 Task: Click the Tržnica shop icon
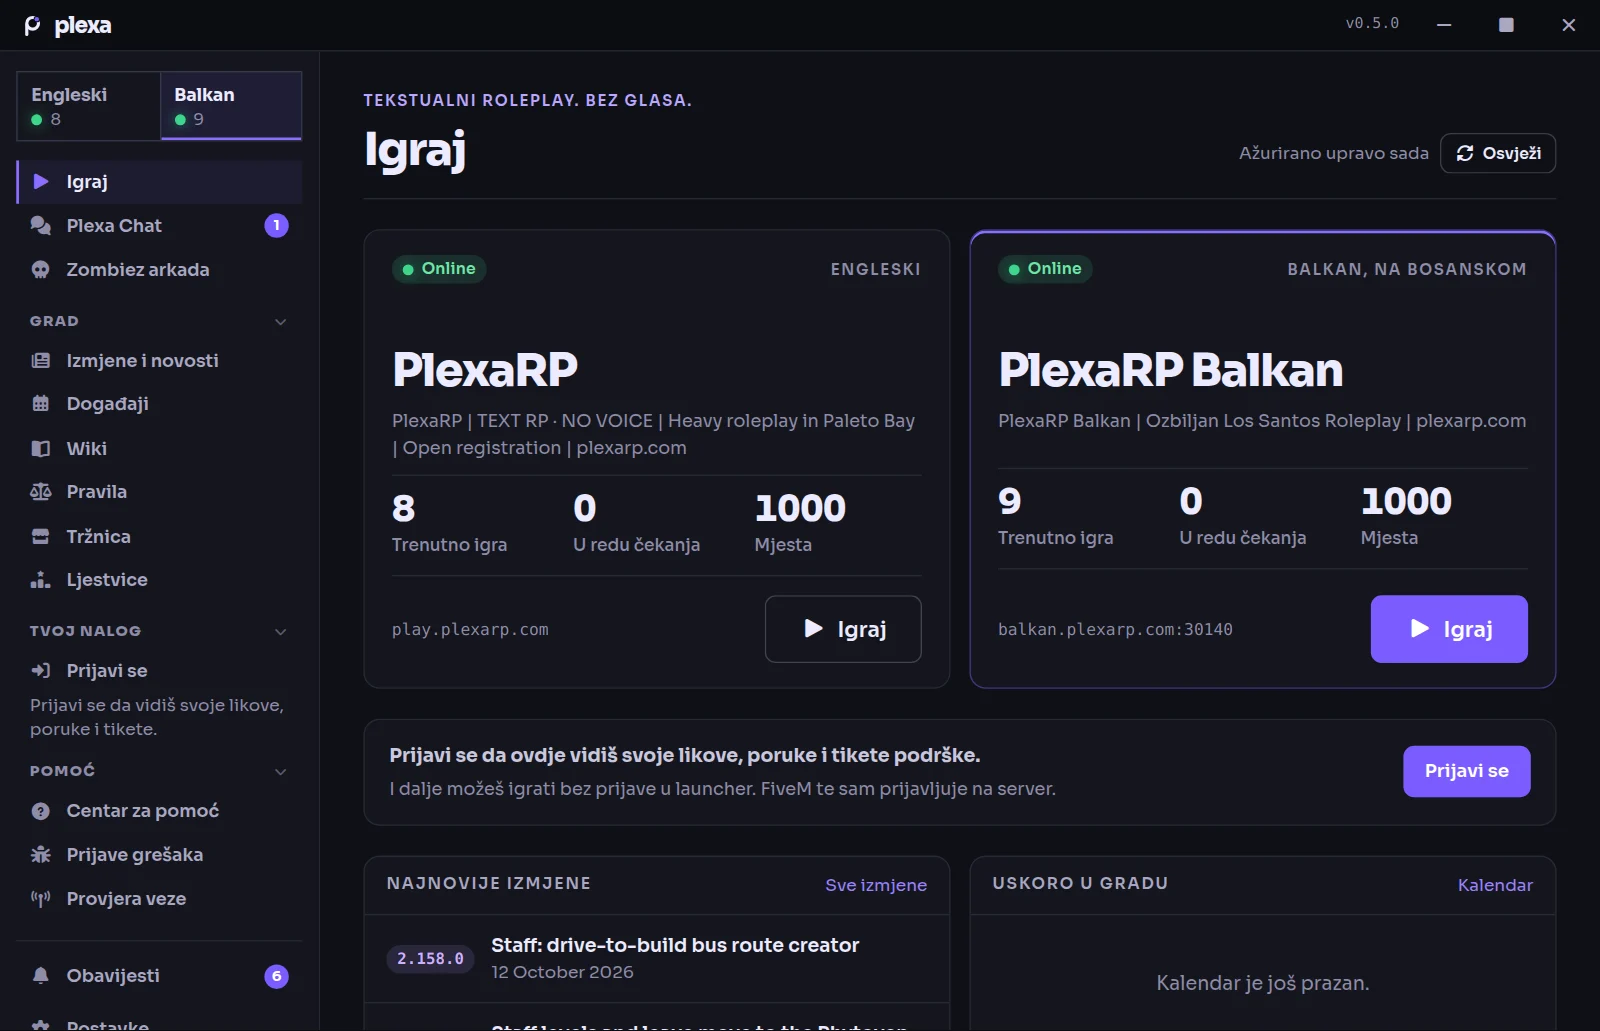click(x=41, y=537)
